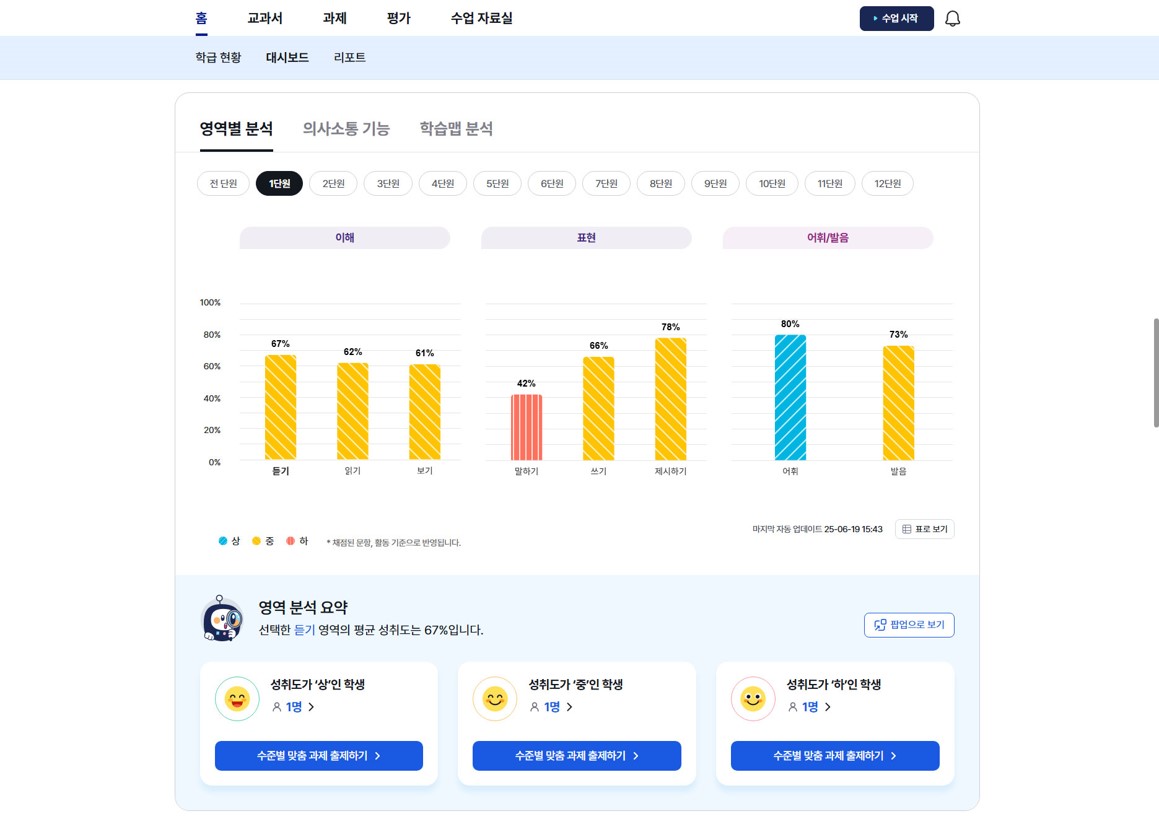Switch to table view with 표로 보기
The height and width of the screenshot is (824, 1159).
coord(924,529)
